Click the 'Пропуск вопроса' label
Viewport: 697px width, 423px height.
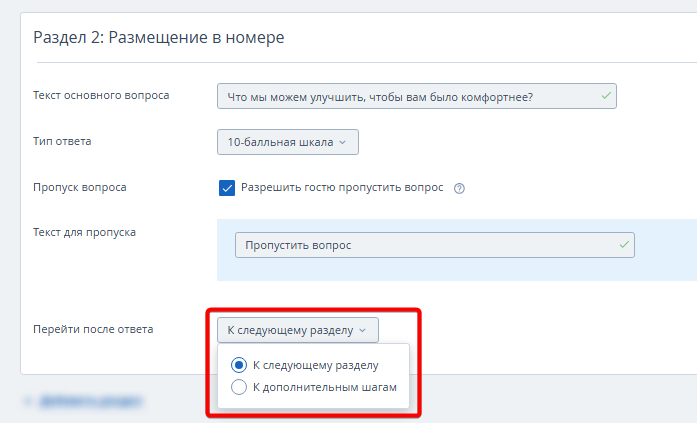tap(80, 187)
